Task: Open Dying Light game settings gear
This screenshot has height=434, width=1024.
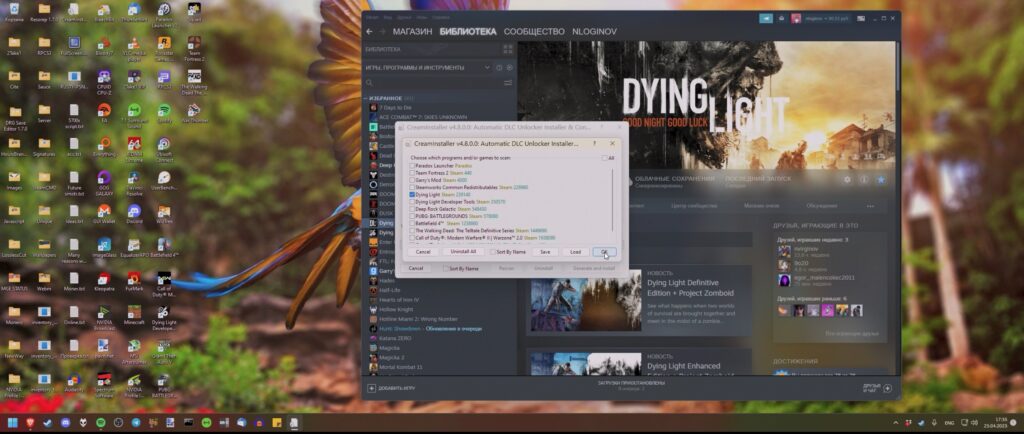Action: pyautogui.click(x=847, y=179)
